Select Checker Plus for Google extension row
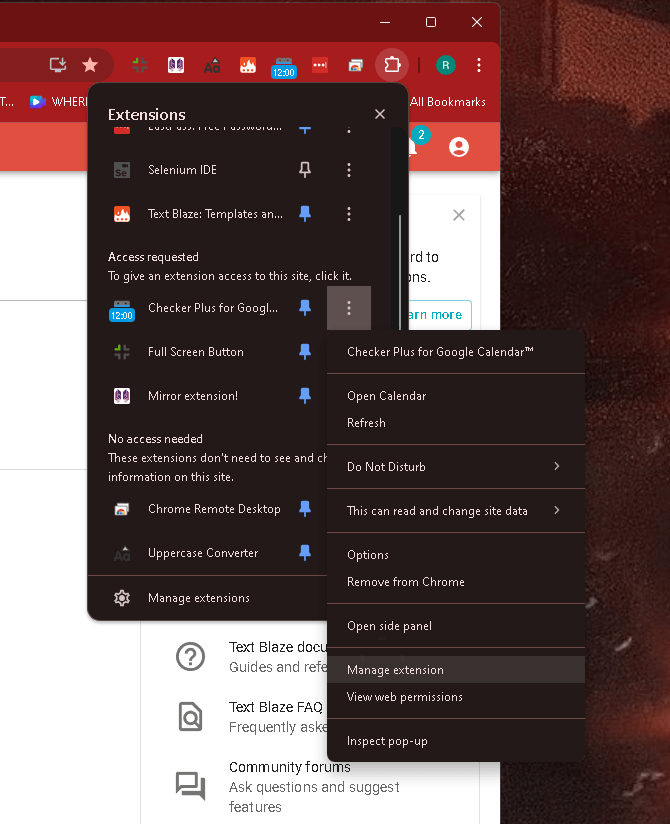The height and width of the screenshot is (824, 670). click(x=213, y=308)
